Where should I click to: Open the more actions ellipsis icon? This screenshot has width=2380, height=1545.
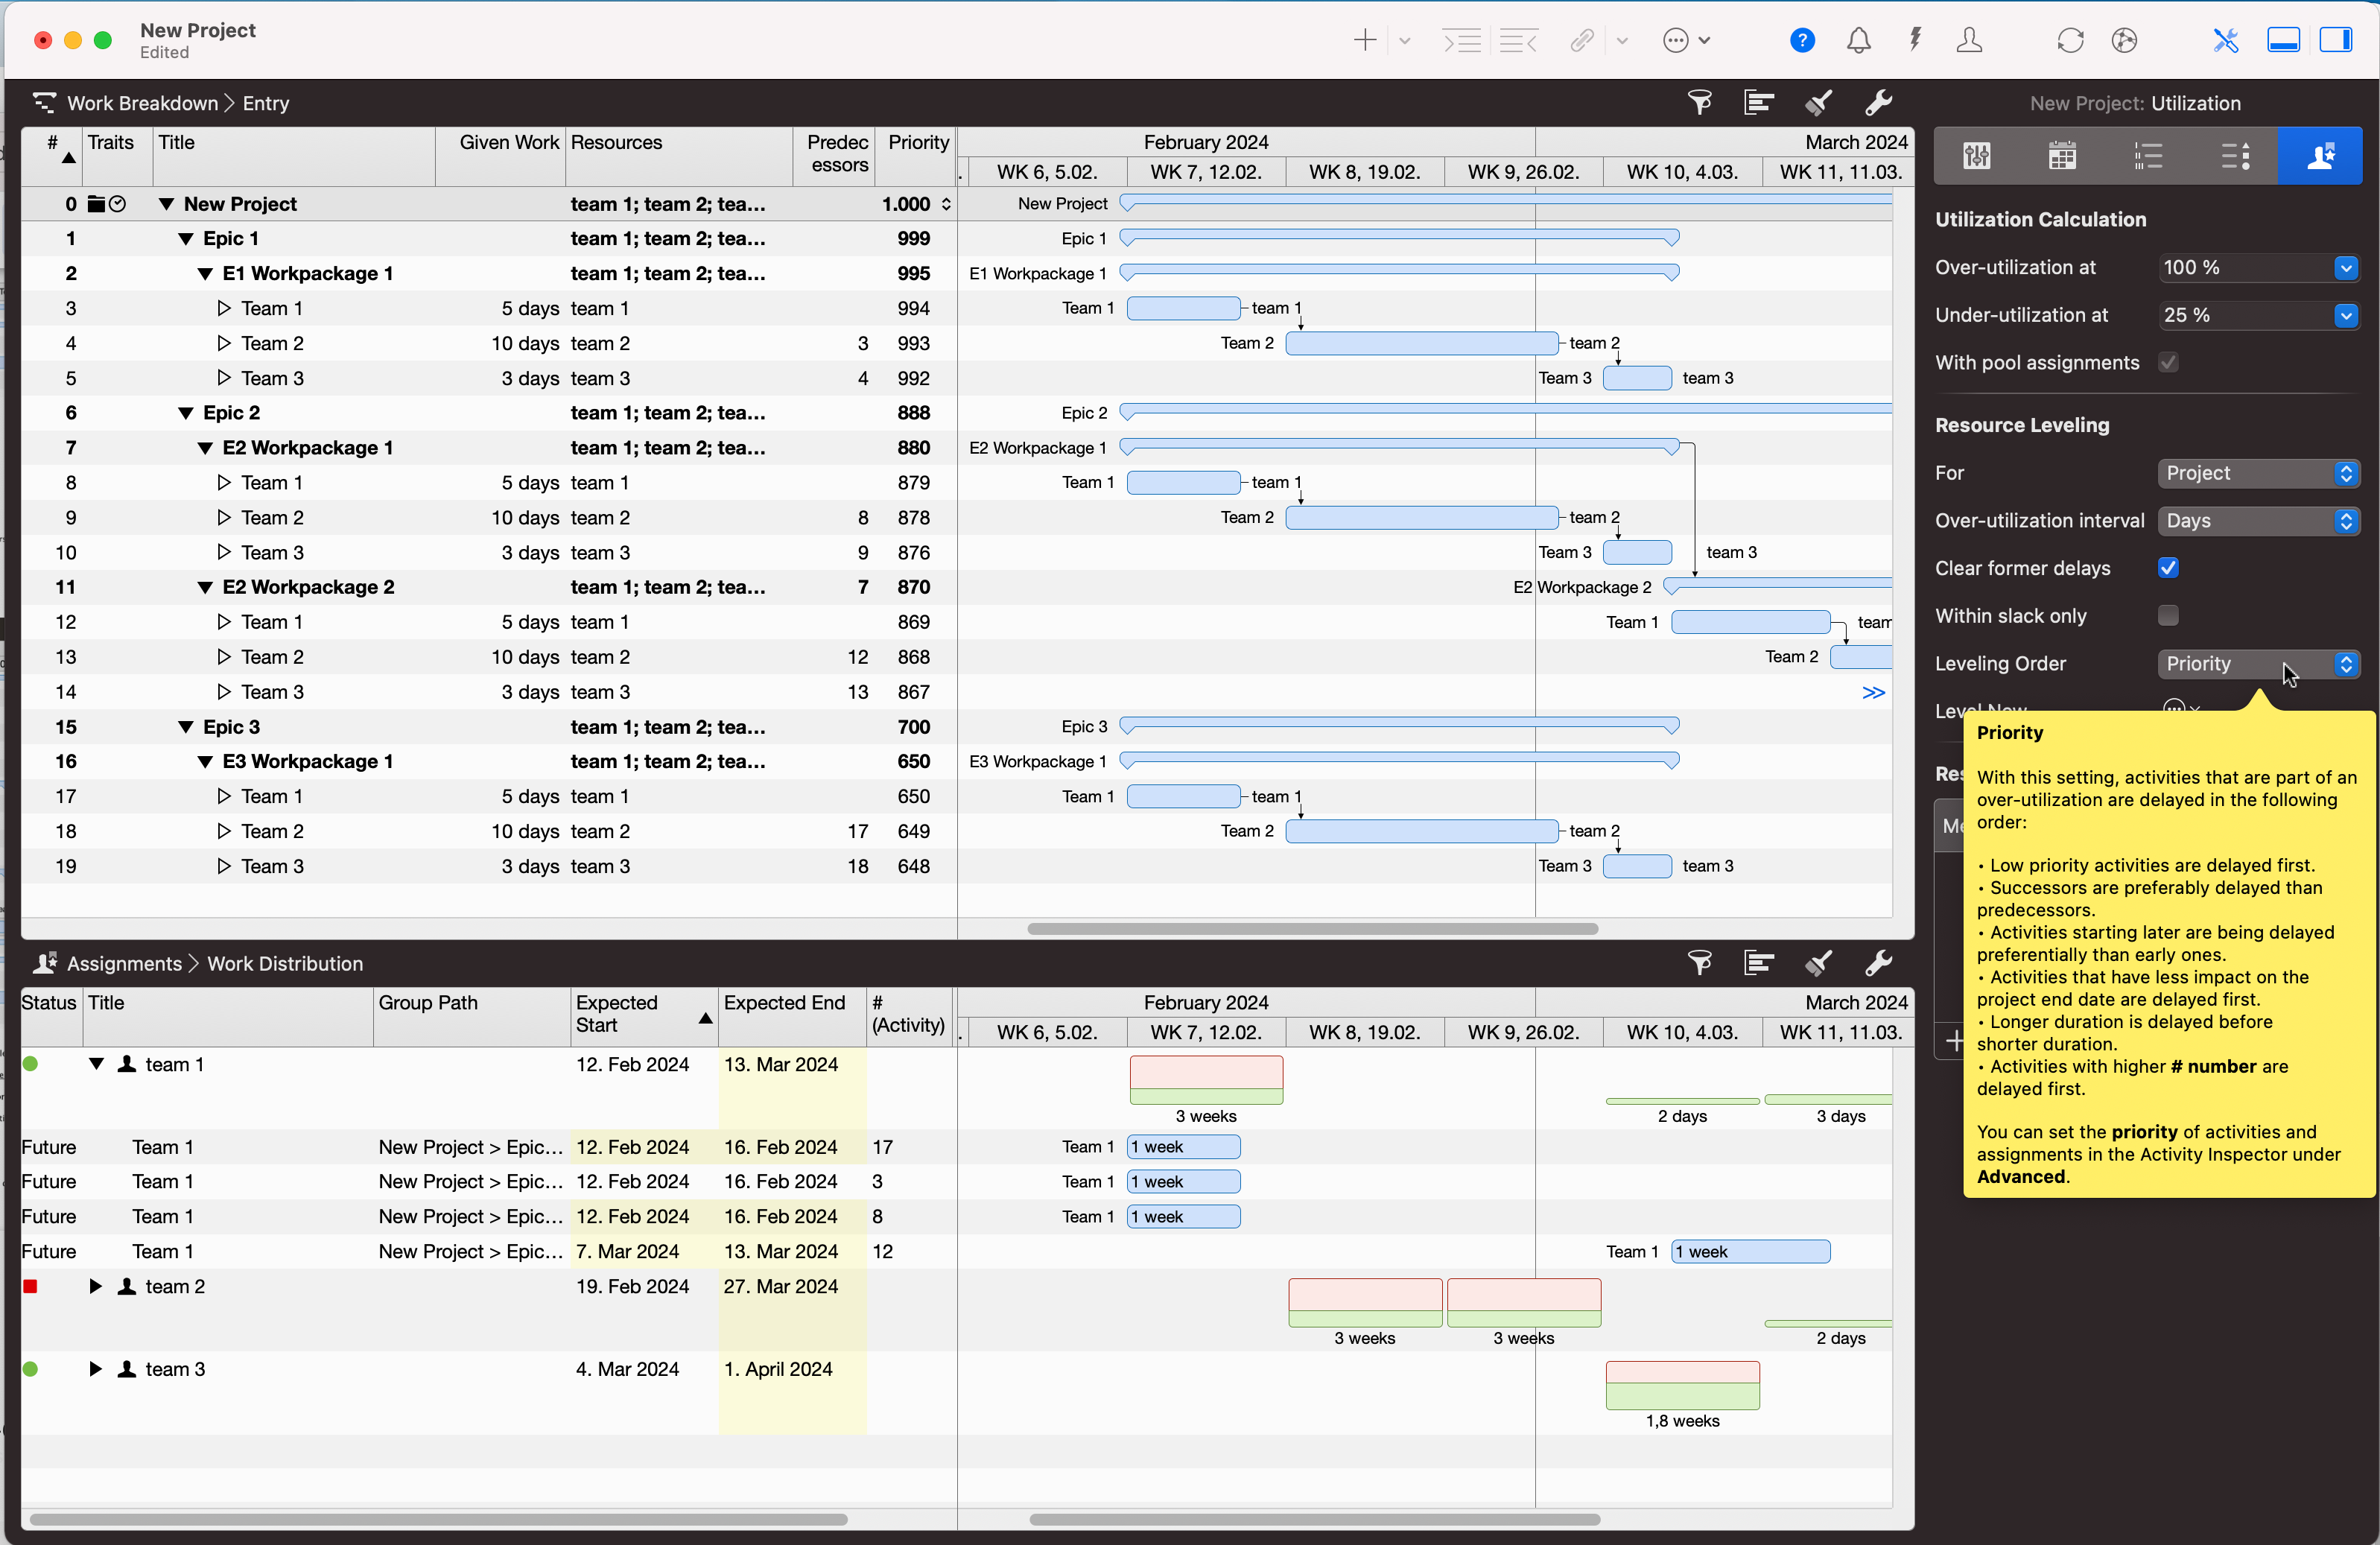click(x=1676, y=40)
